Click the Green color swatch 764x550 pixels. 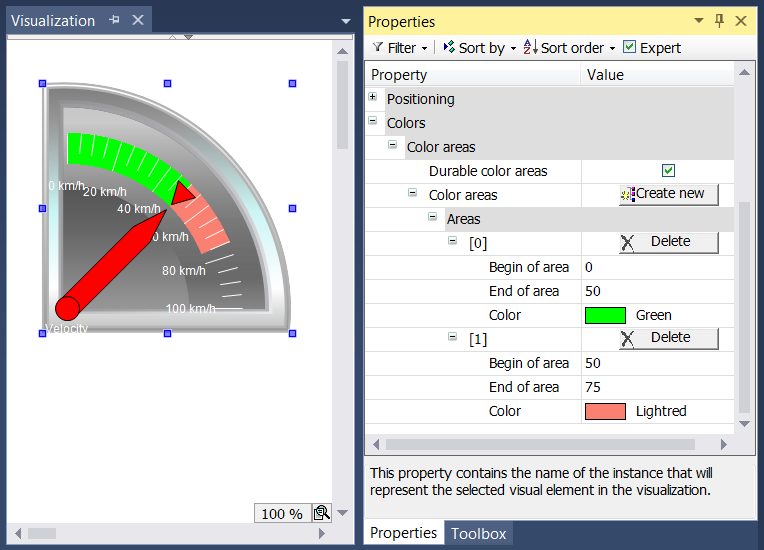tap(605, 315)
